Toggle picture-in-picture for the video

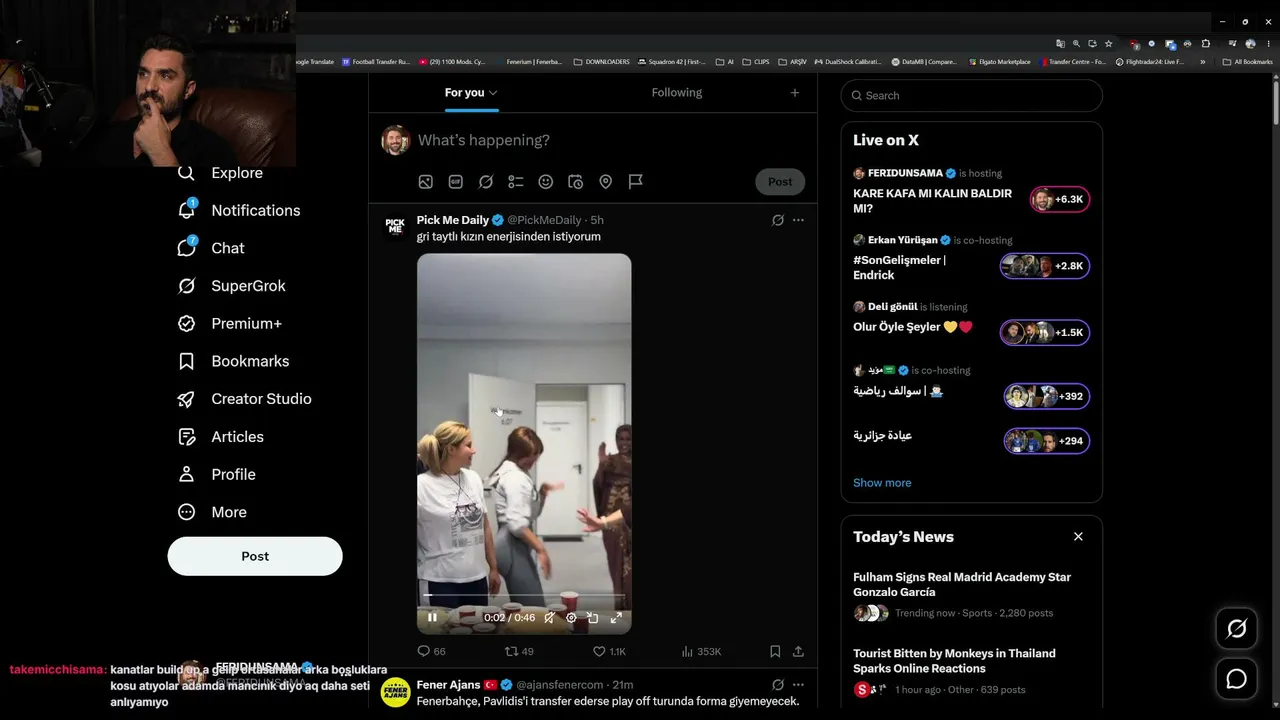coord(593,618)
